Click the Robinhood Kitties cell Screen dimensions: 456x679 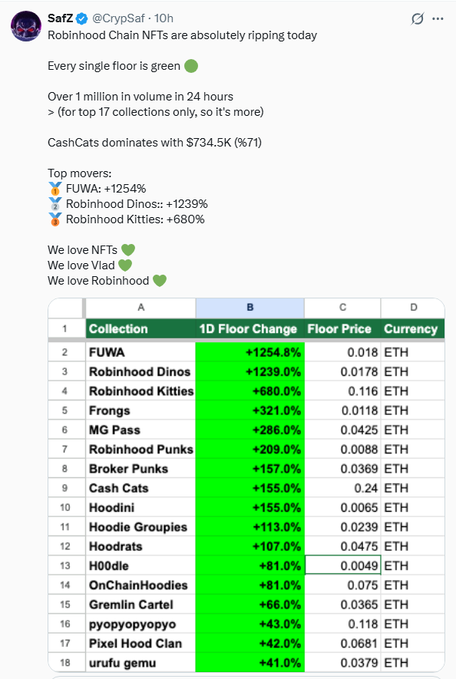point(141,391)
